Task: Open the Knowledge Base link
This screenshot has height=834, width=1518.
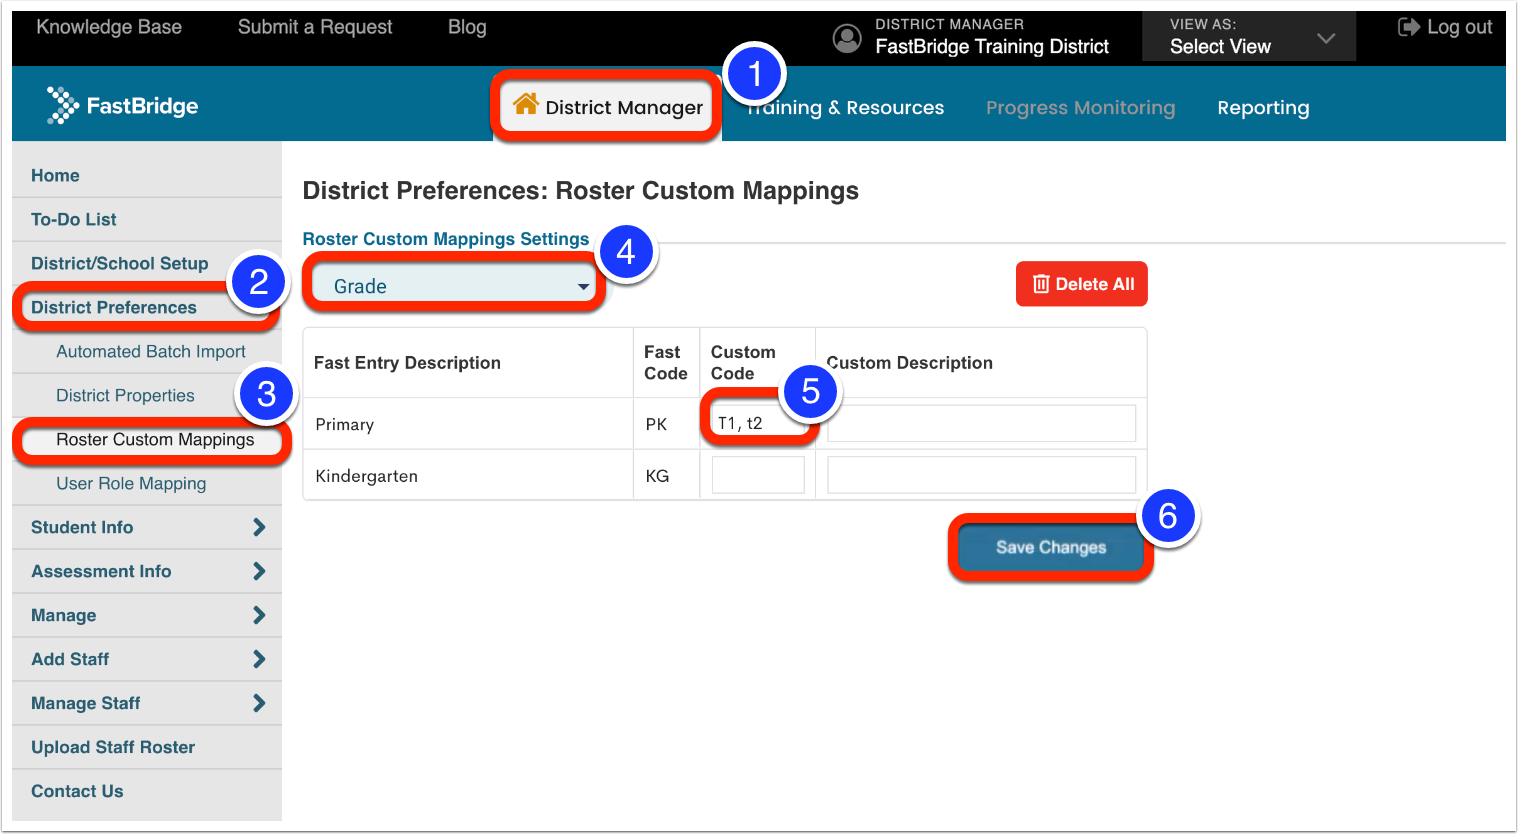Action: click(x=109, y=27)
